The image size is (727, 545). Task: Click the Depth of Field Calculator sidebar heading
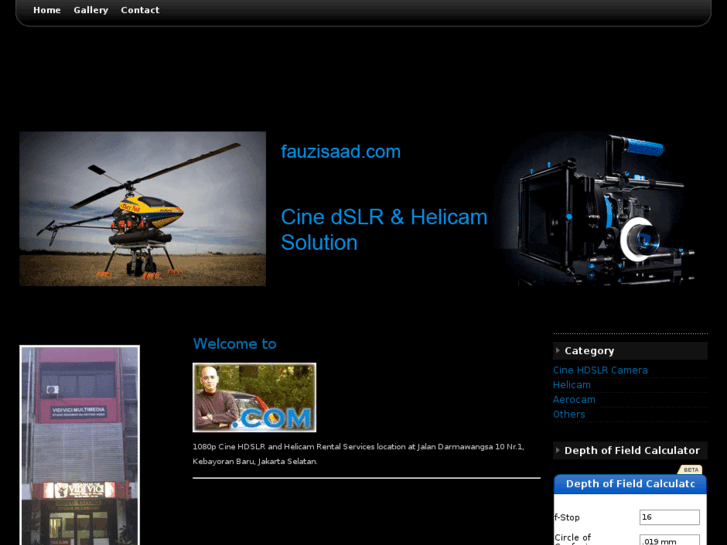click(x=632, y=450)
